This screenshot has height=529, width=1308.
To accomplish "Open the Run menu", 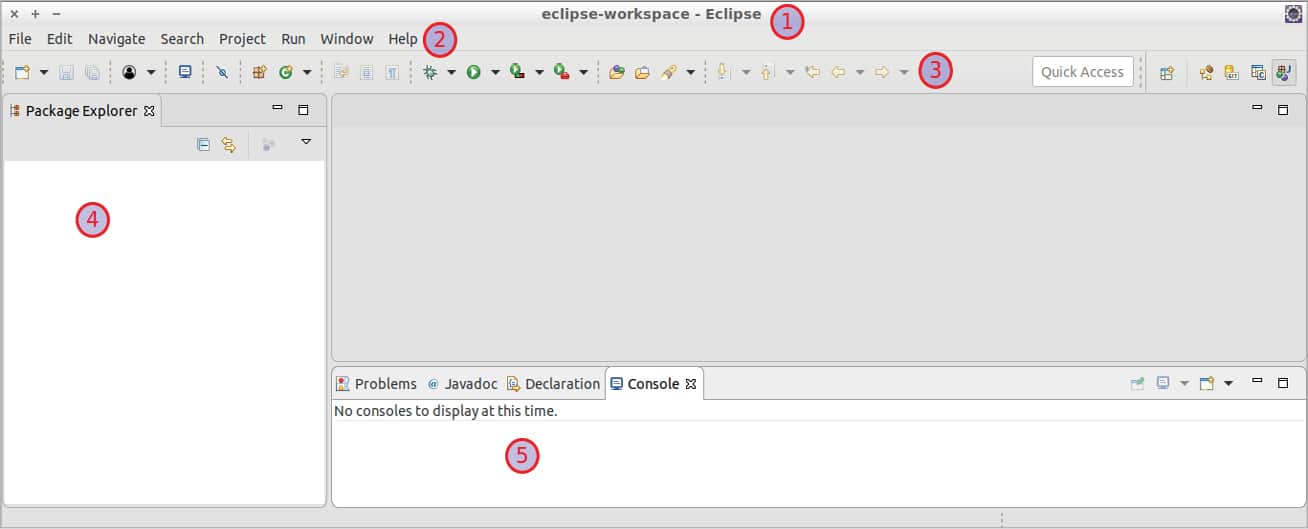I will [x=293, y=39].
